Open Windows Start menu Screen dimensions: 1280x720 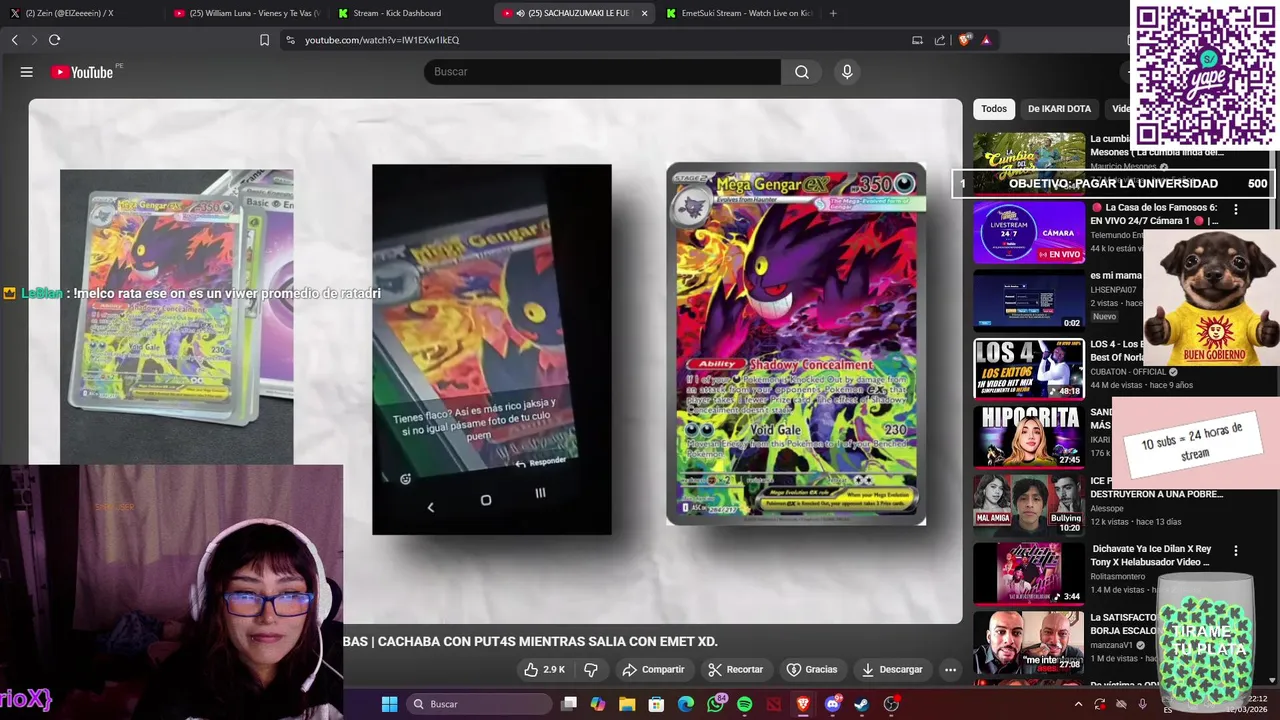389,704
